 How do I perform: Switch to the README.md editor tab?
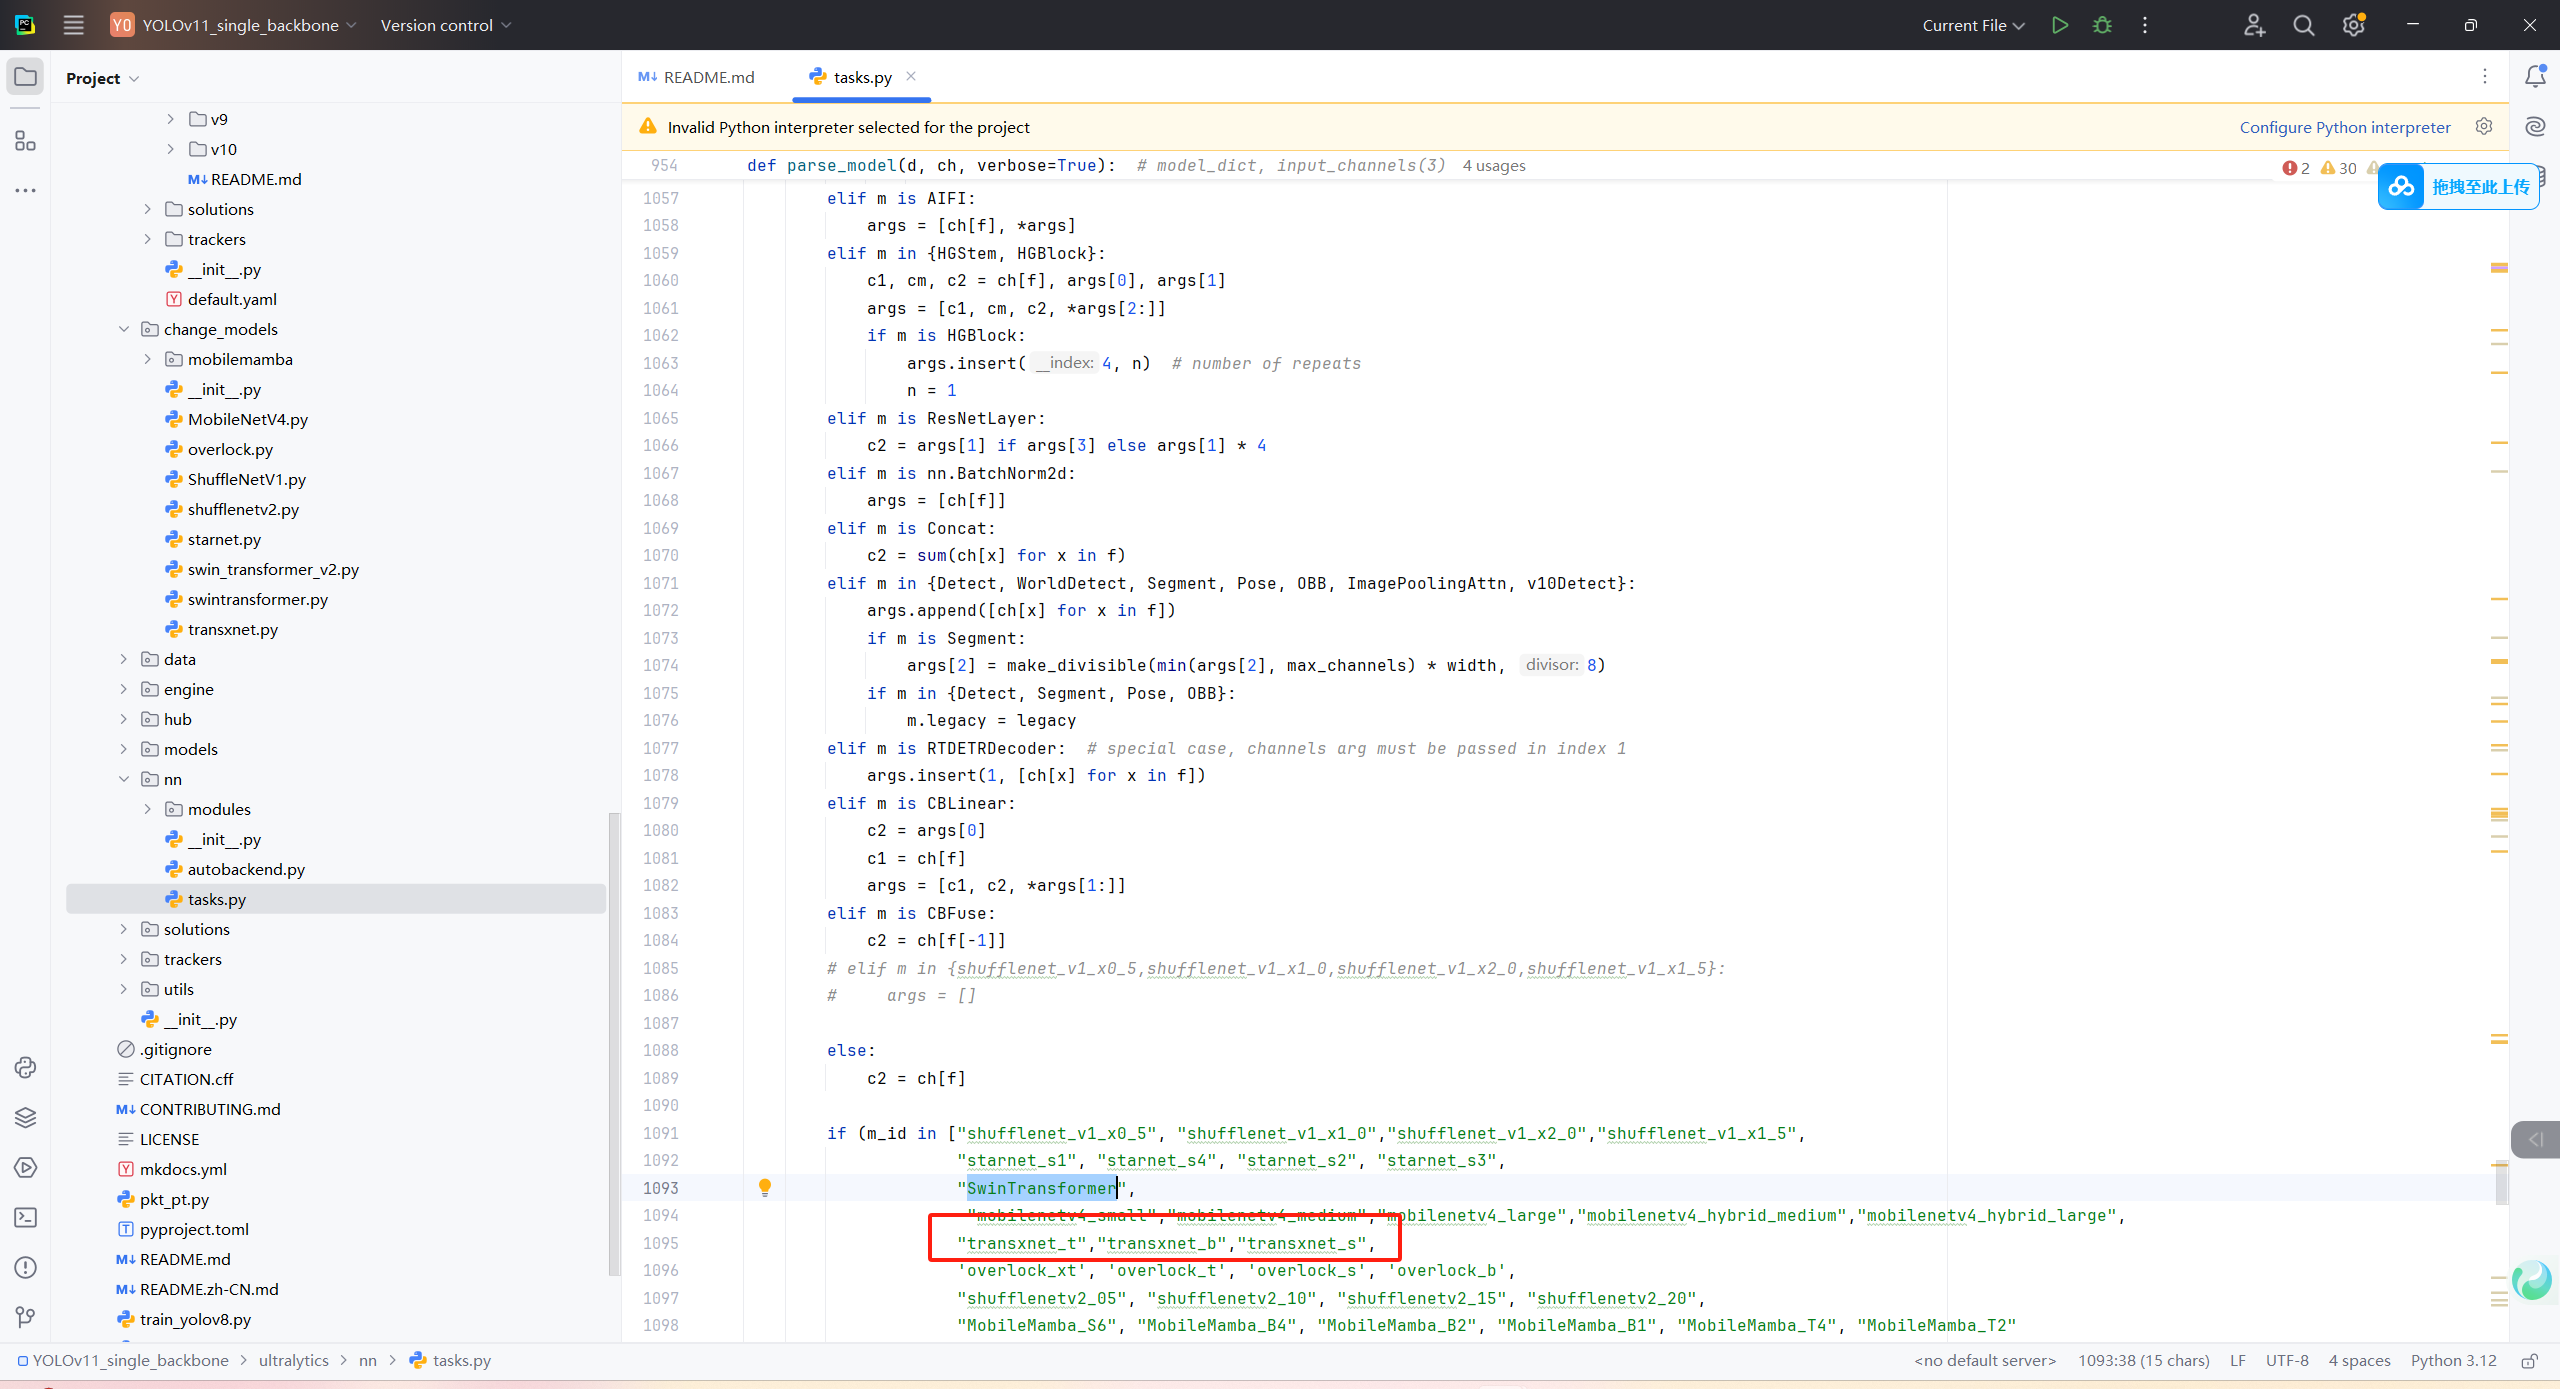(697, 77)
